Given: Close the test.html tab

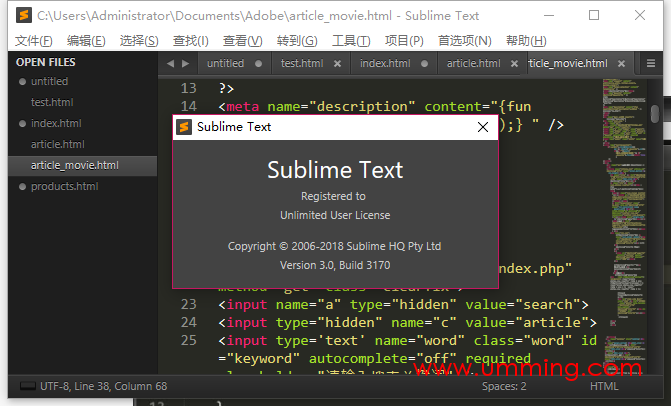Looking at the screenshot, I should tap(337, 64).
